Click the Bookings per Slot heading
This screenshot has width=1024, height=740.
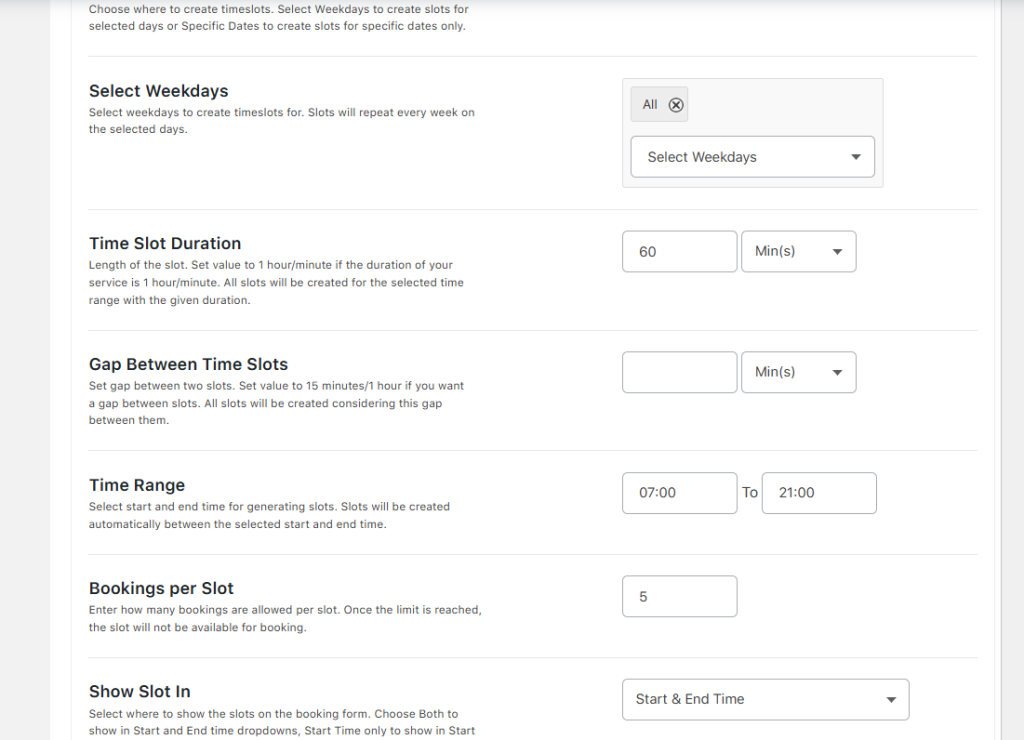pyautogui.click(x=161, y=588)
